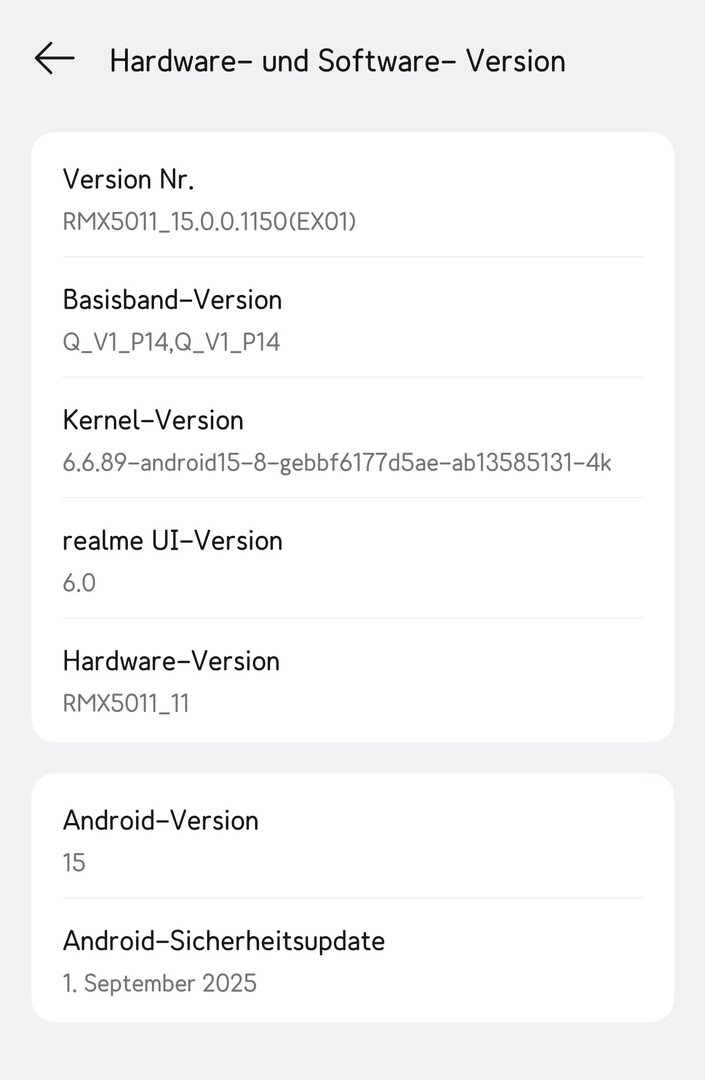Tap the Hardware- und Software- Version title
Image resolution: width=705 pixels, height=1080 pixels.
click(x=337, y=61)
